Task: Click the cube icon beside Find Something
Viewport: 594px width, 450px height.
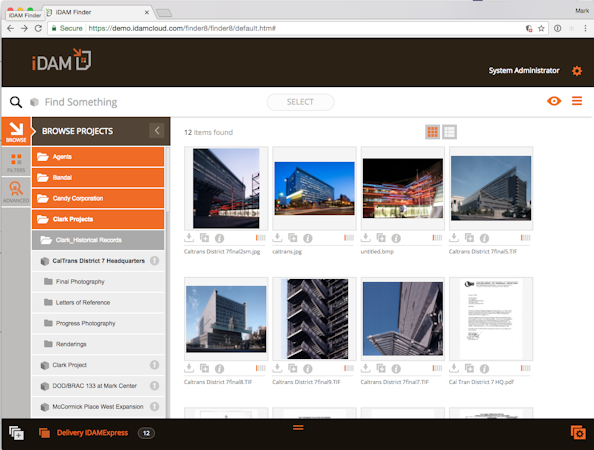Action: coord(34,102)
